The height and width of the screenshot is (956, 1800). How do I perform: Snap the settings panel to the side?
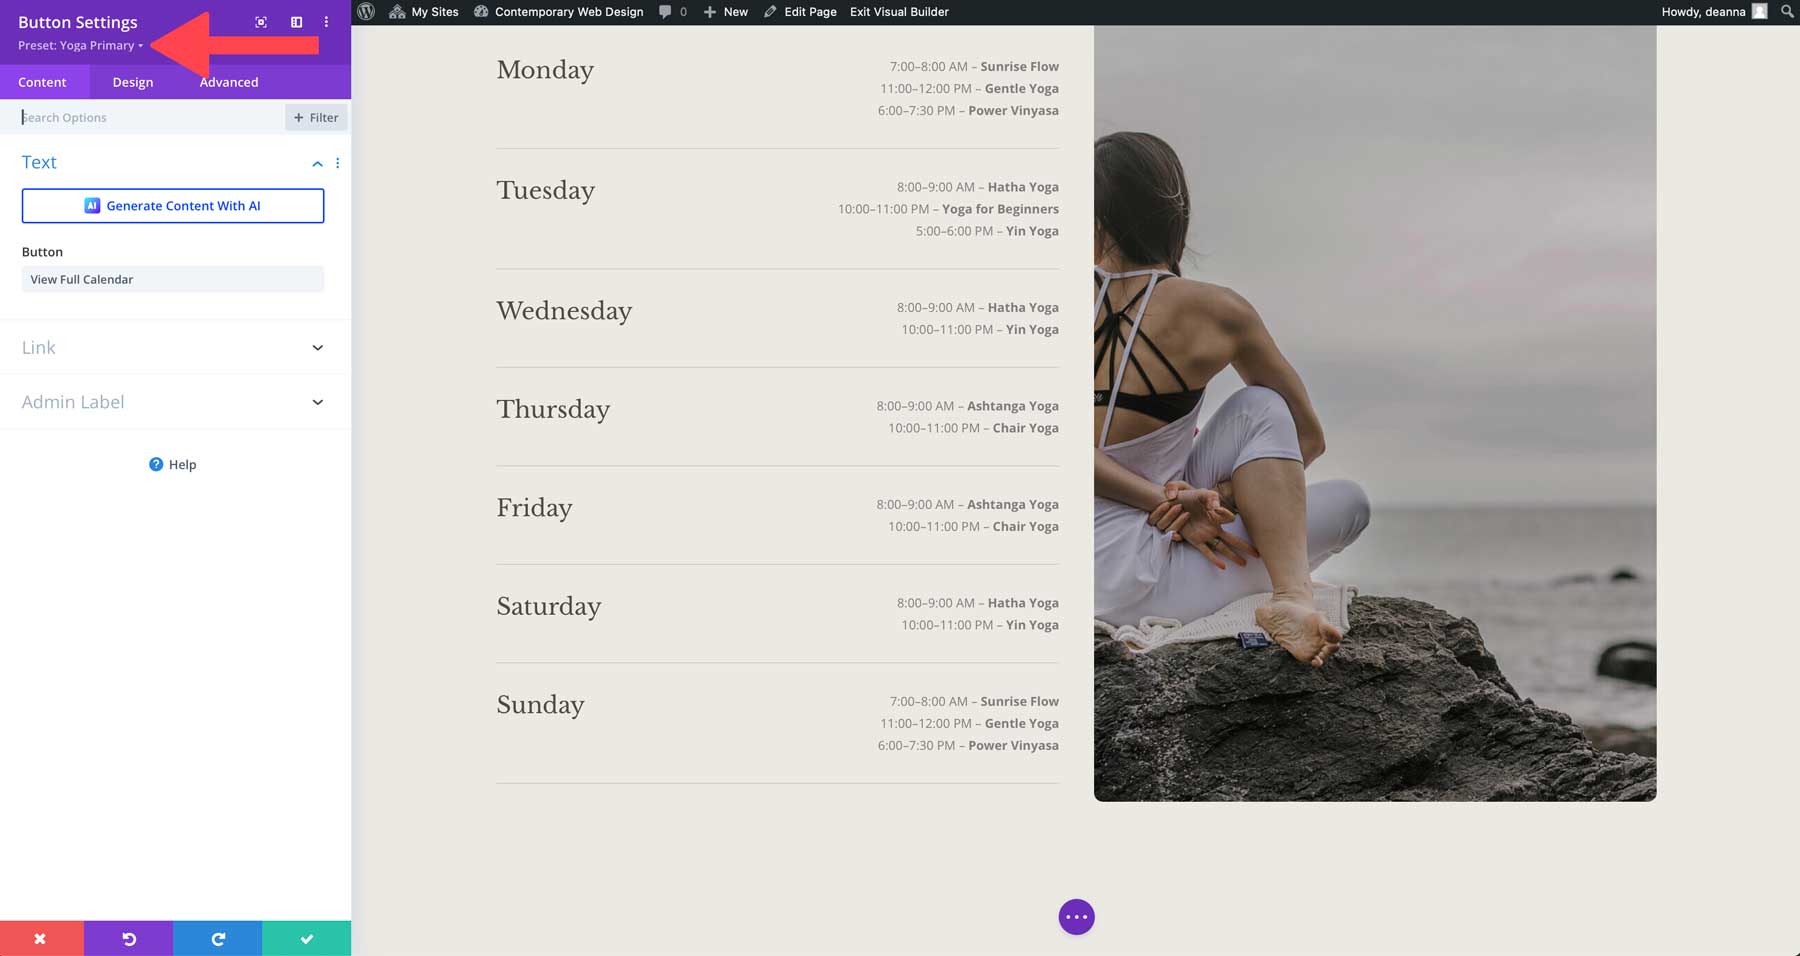[x=294, y=20]
